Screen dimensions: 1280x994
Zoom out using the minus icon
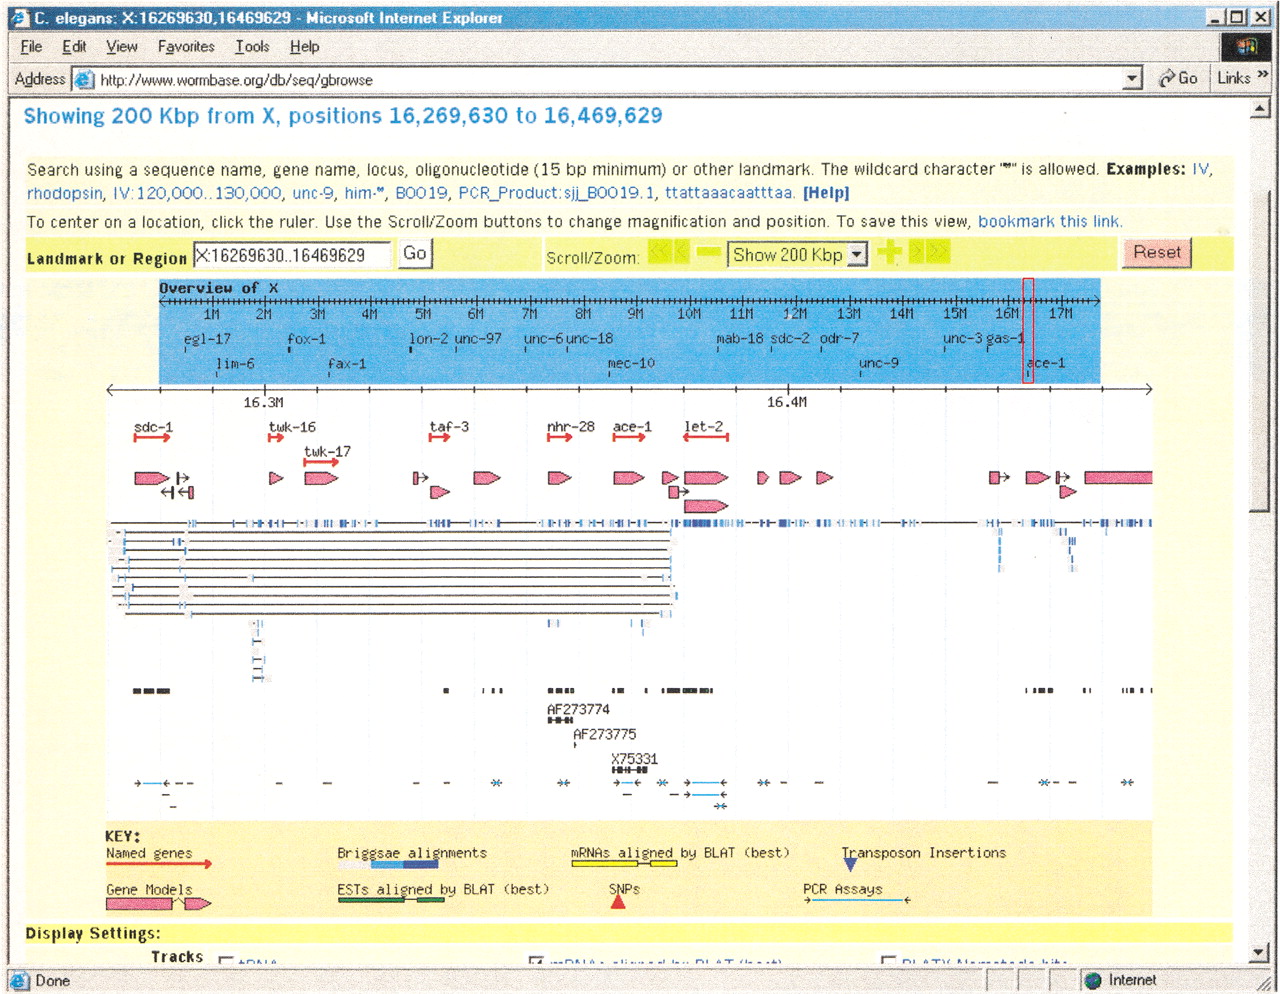pyautogui.click(x=709, y=253)
